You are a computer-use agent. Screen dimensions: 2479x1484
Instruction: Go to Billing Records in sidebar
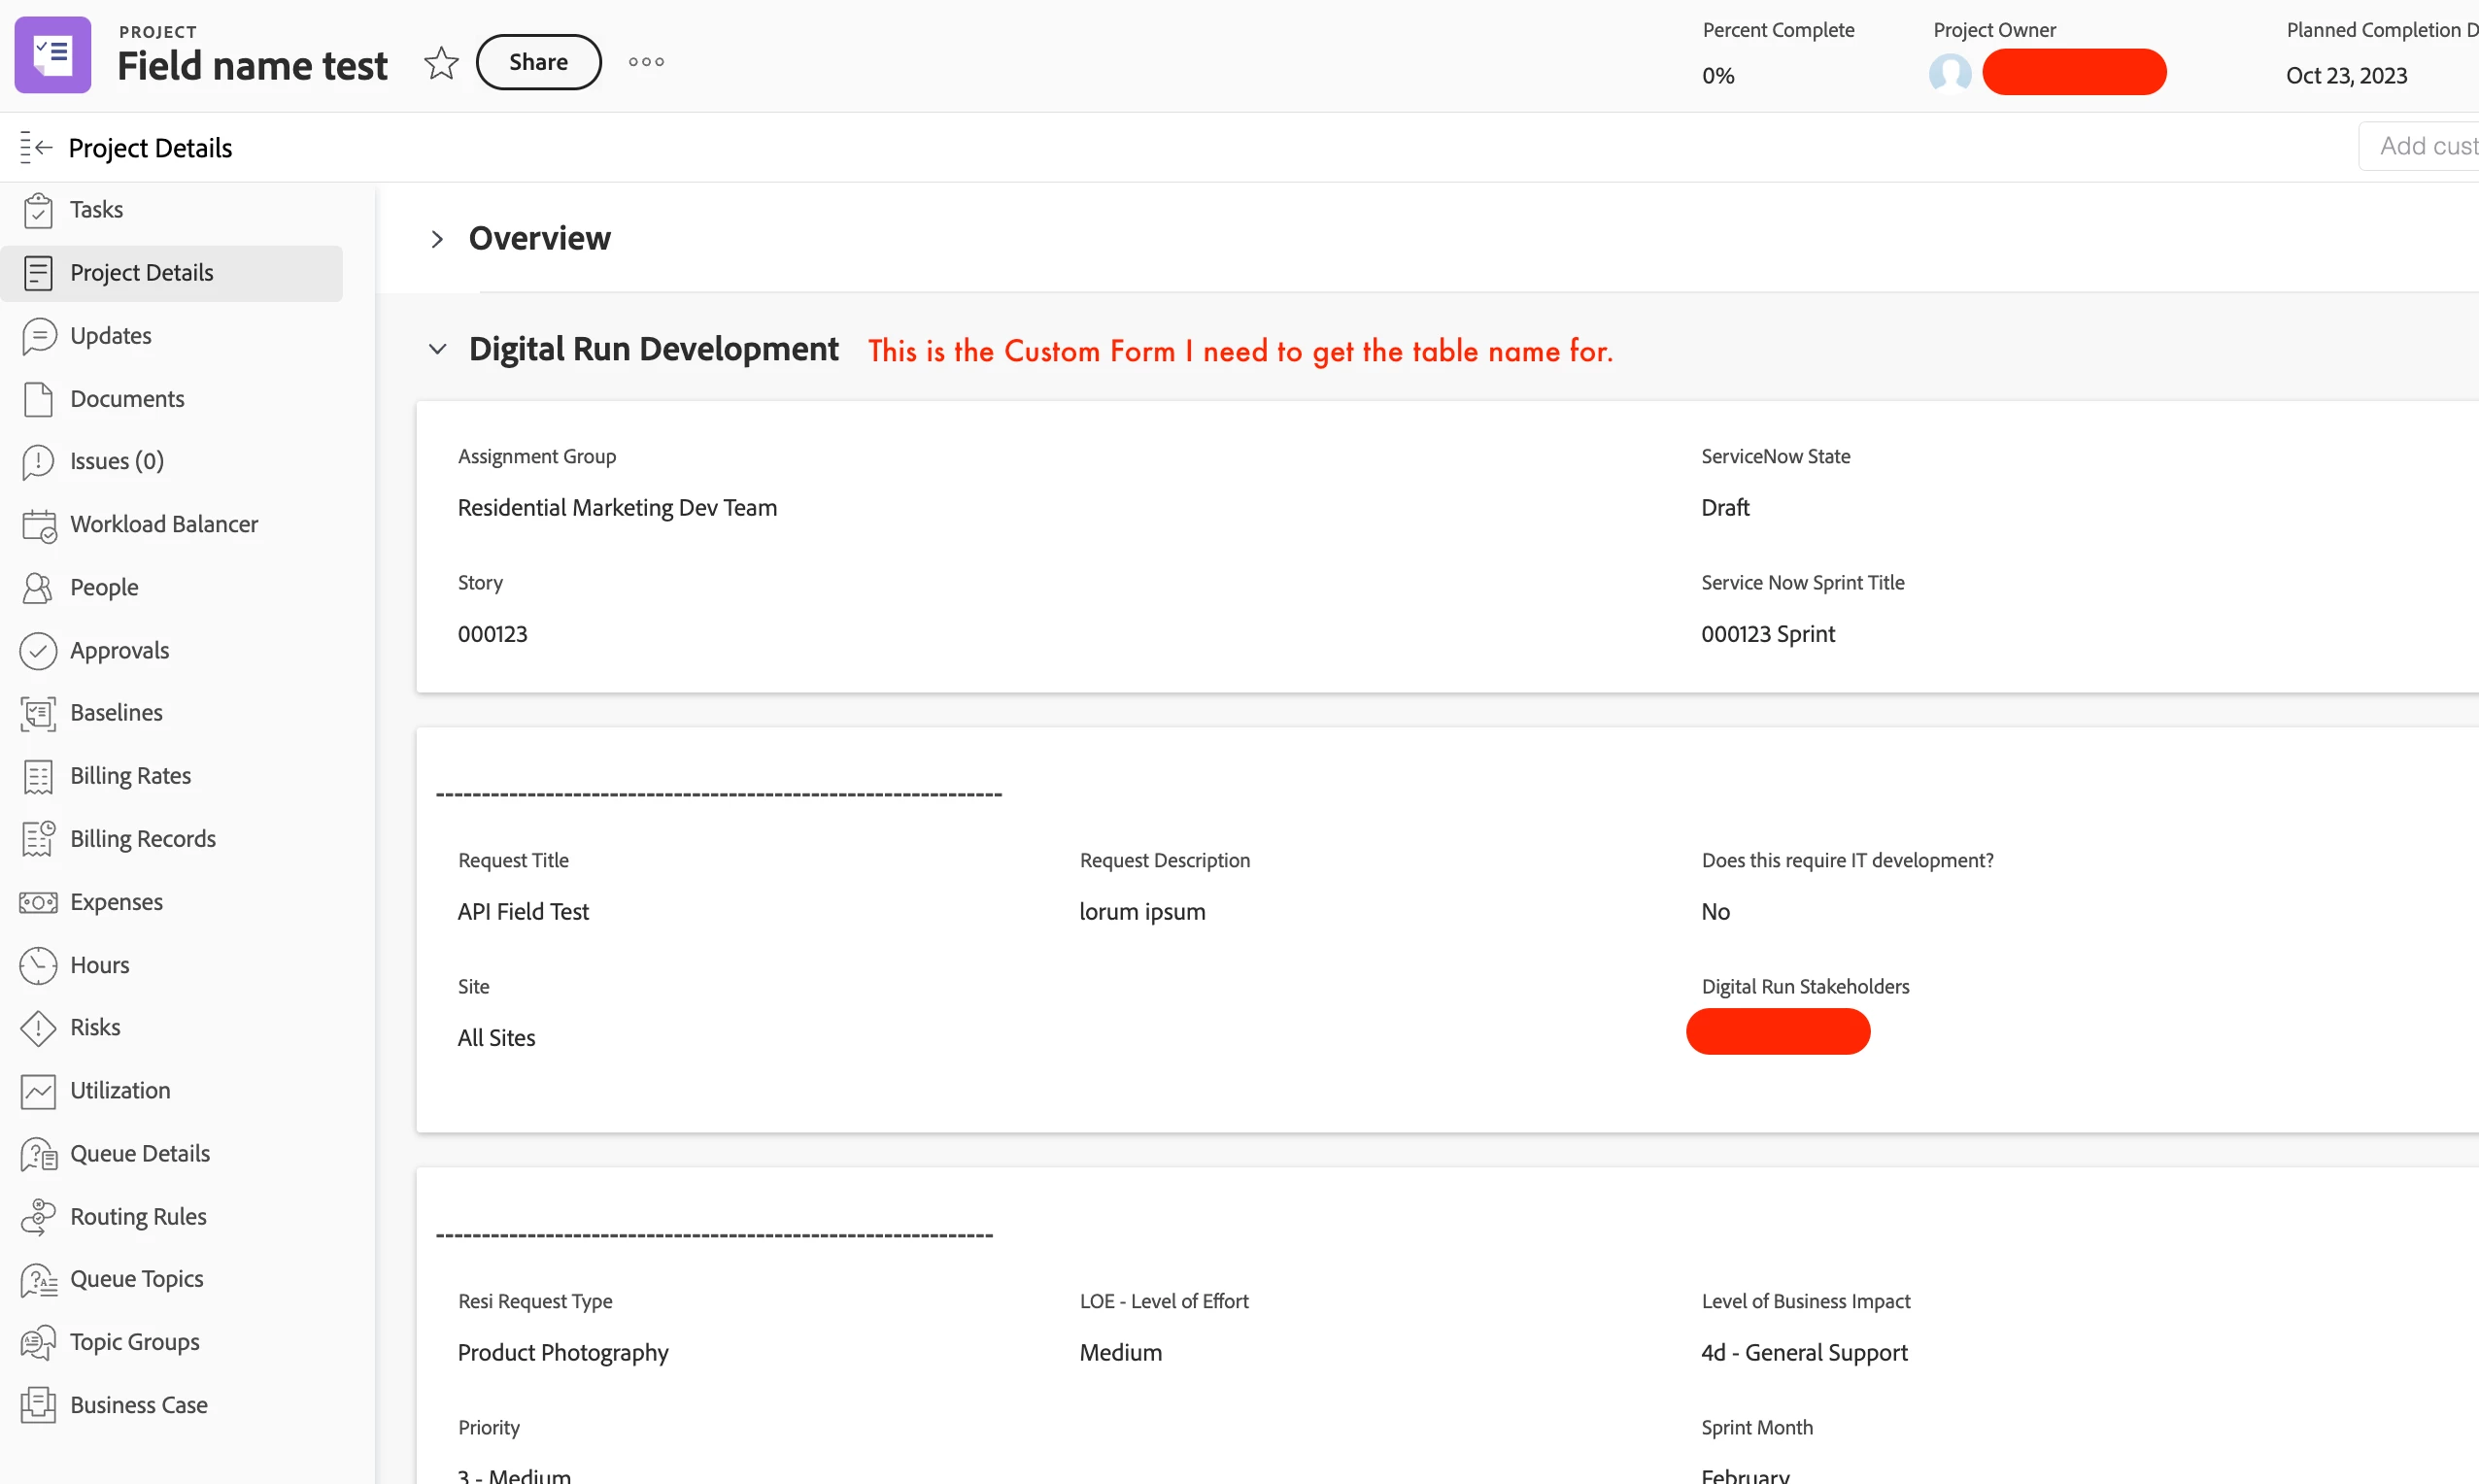142,839
